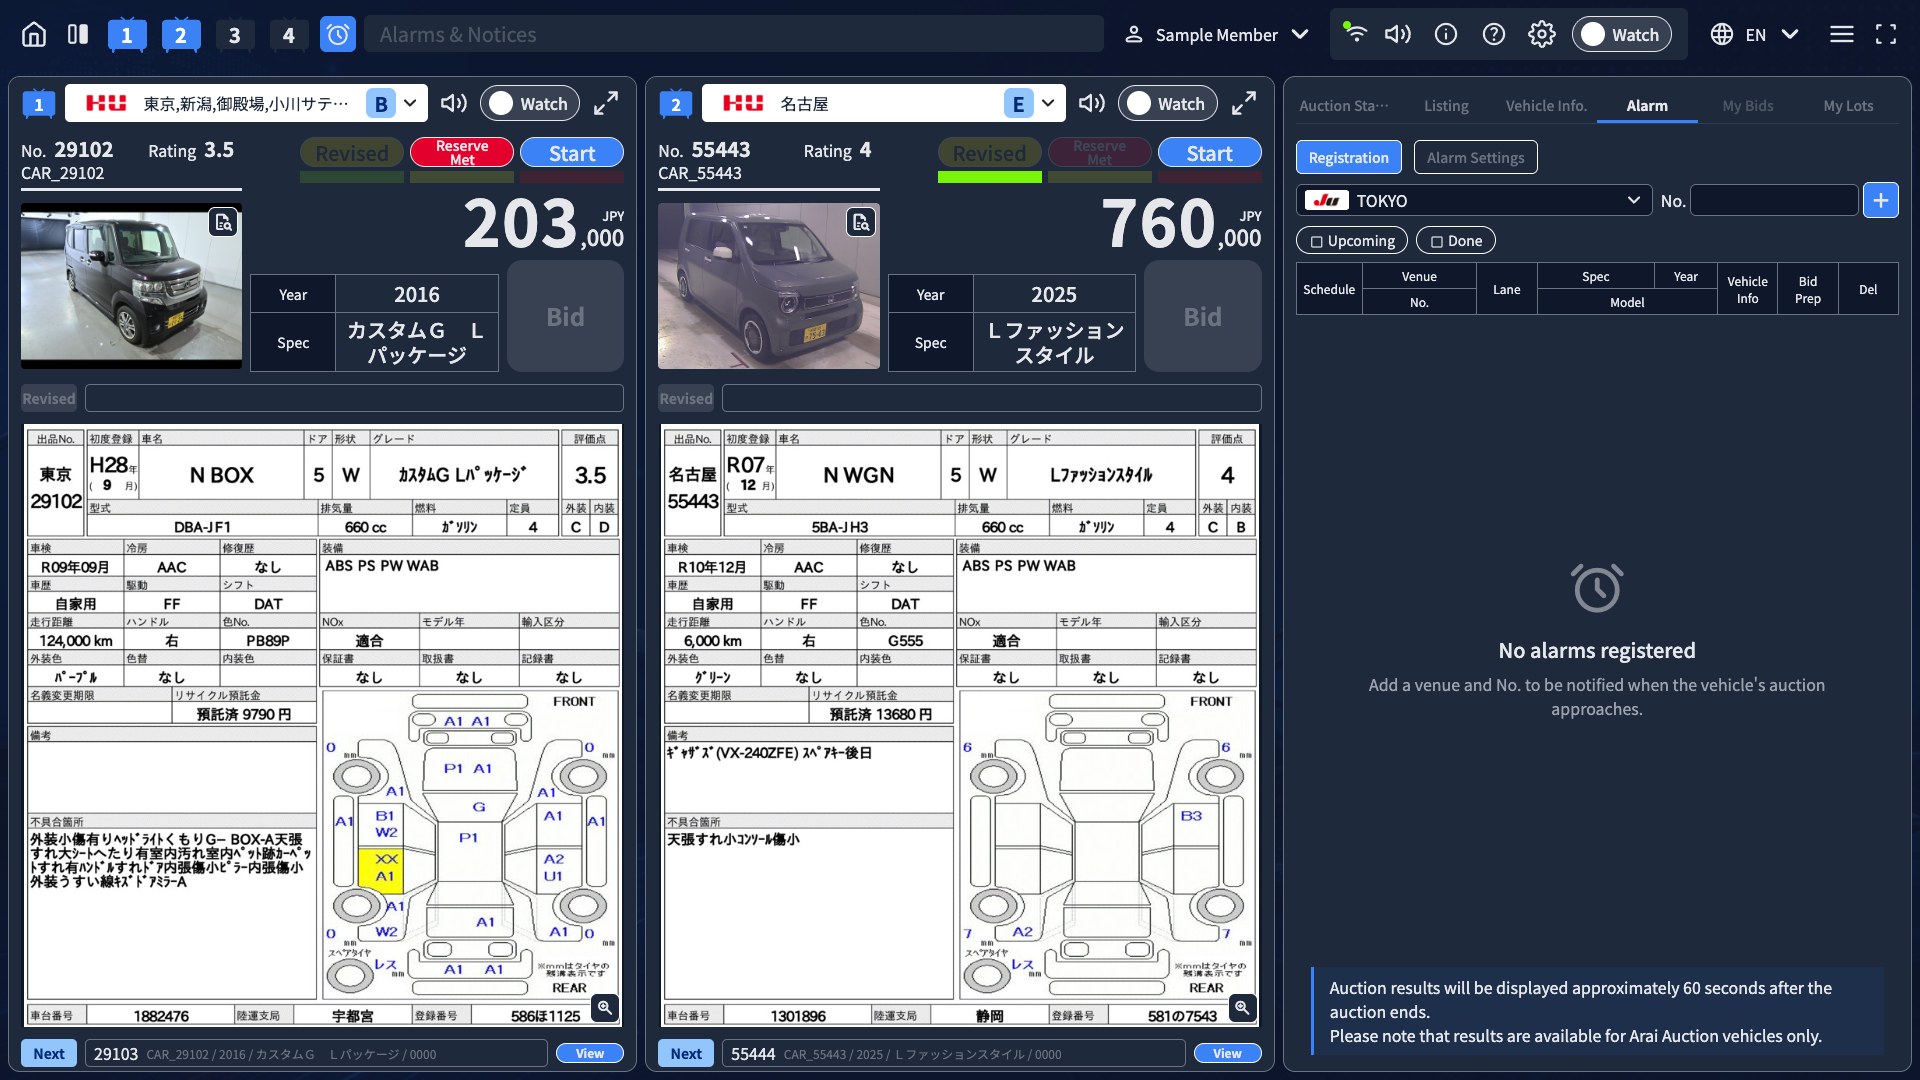Toggle the header Watch switch
The width and height of the screenshot is (1920, 1080).
click(x=1621, y=34)
